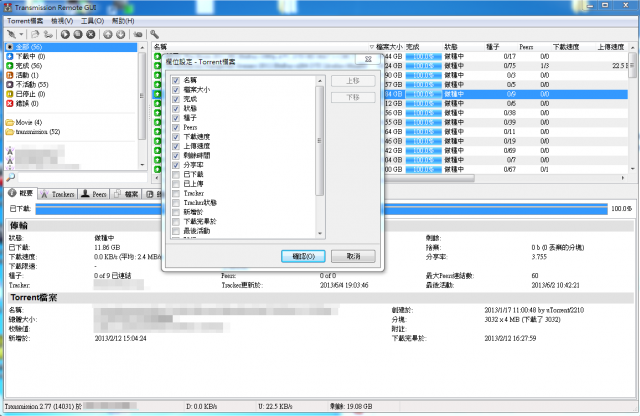Open the dropdown arrow beside the connect icon

click(x=21, y=35)
